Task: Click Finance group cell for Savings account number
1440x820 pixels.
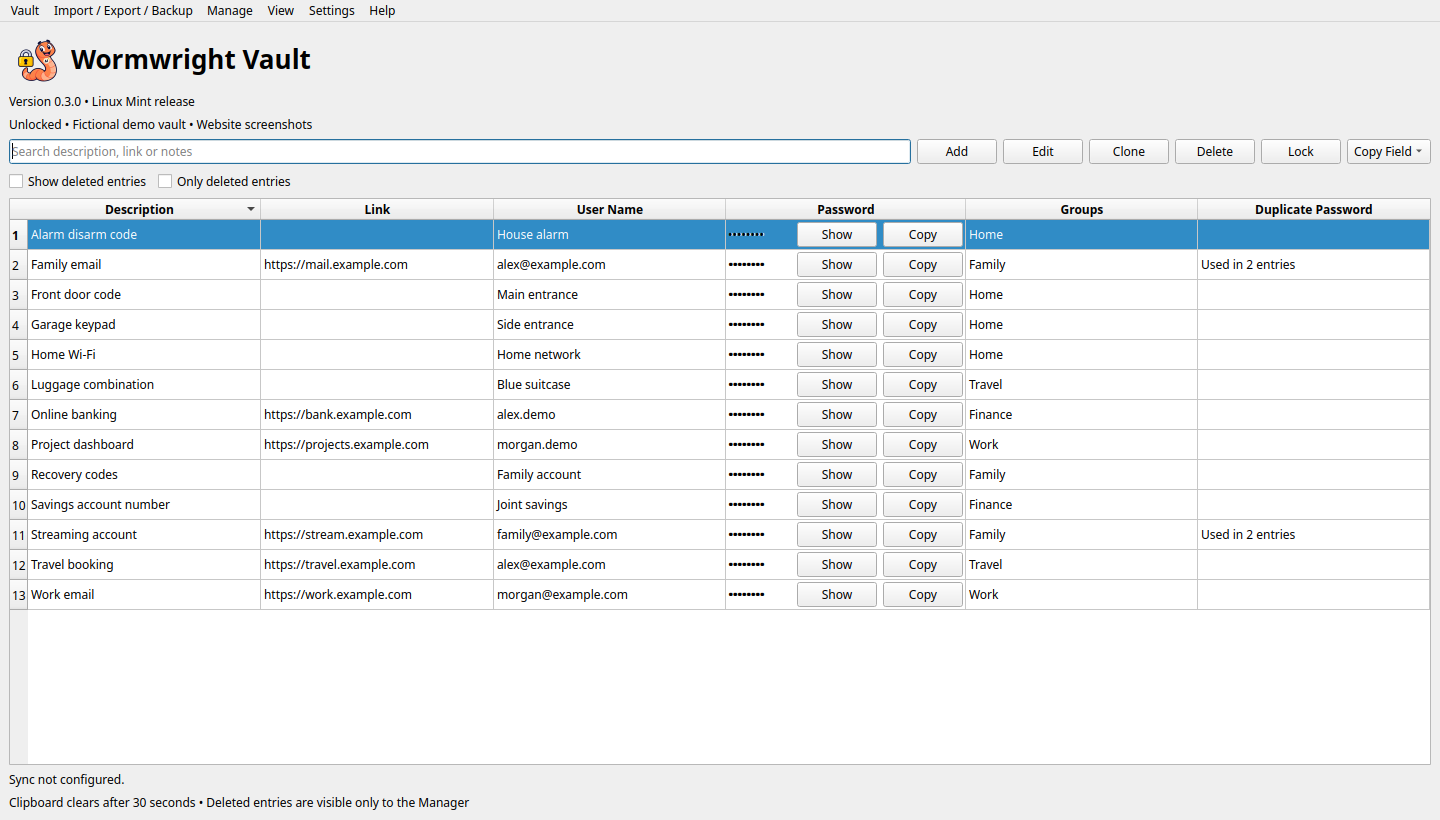Action: tap(1082, 504)
